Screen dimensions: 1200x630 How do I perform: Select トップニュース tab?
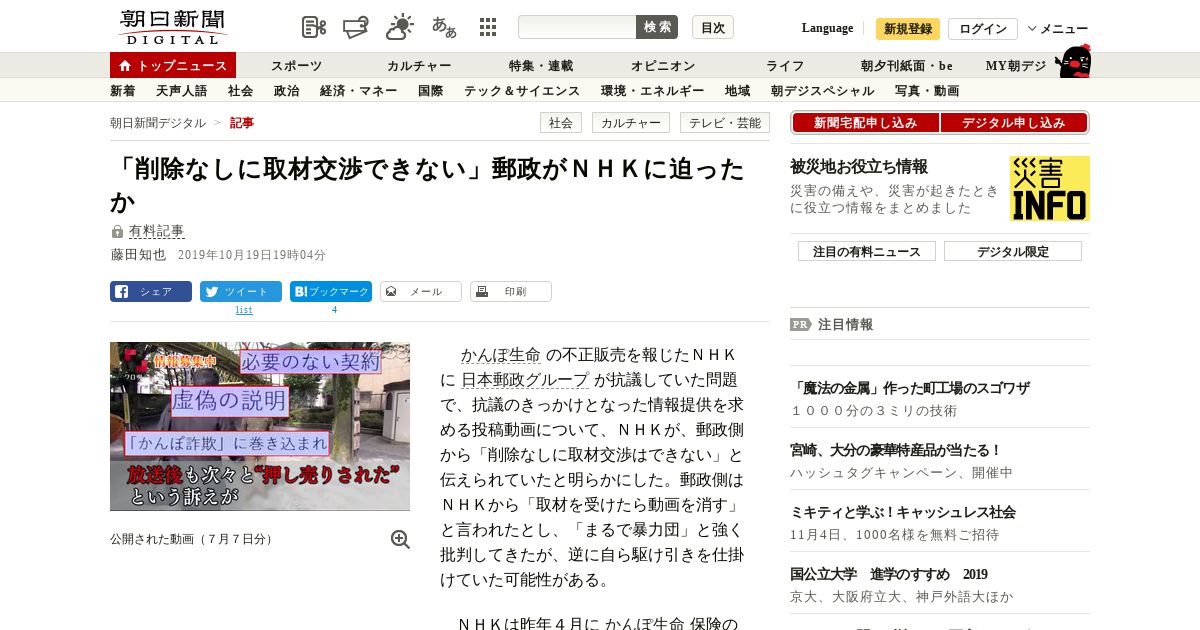tap(173, 65)
